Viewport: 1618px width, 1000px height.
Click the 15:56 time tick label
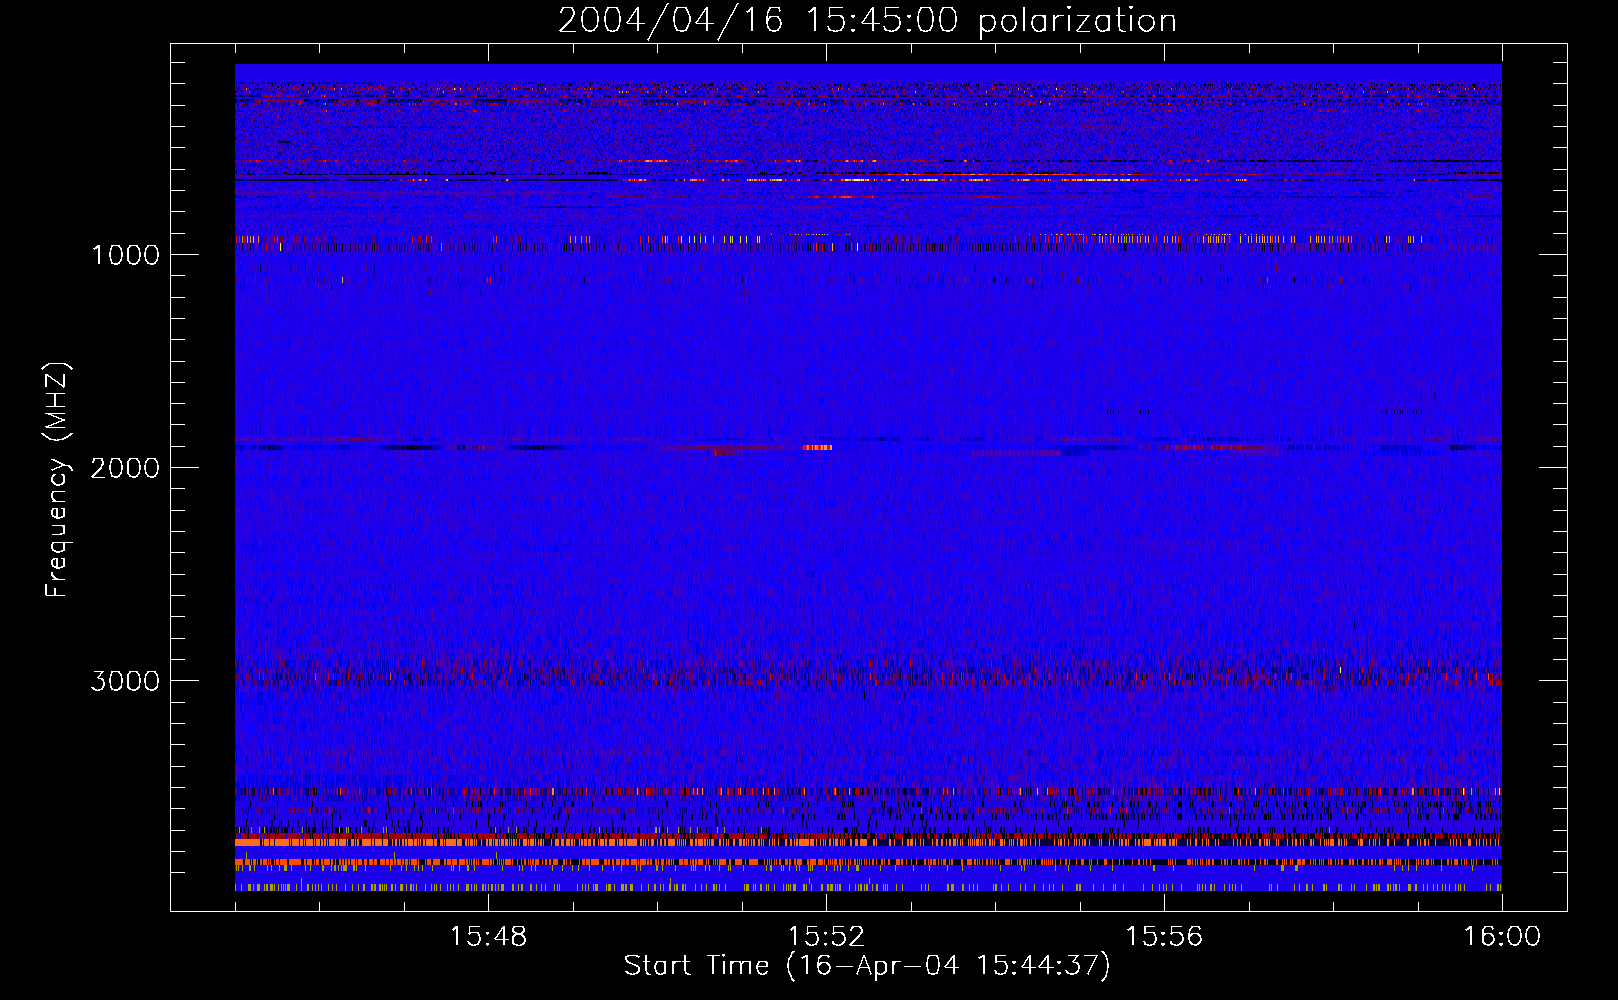(1164, 937)
